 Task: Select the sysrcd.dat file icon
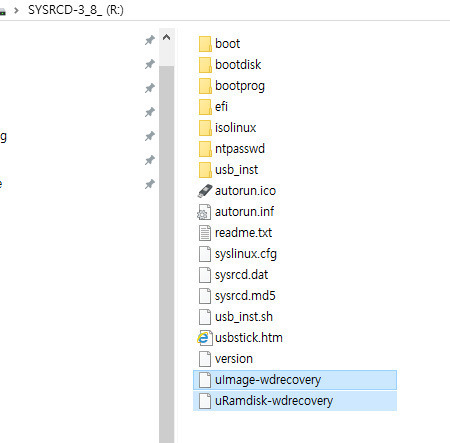click(205, 275)
